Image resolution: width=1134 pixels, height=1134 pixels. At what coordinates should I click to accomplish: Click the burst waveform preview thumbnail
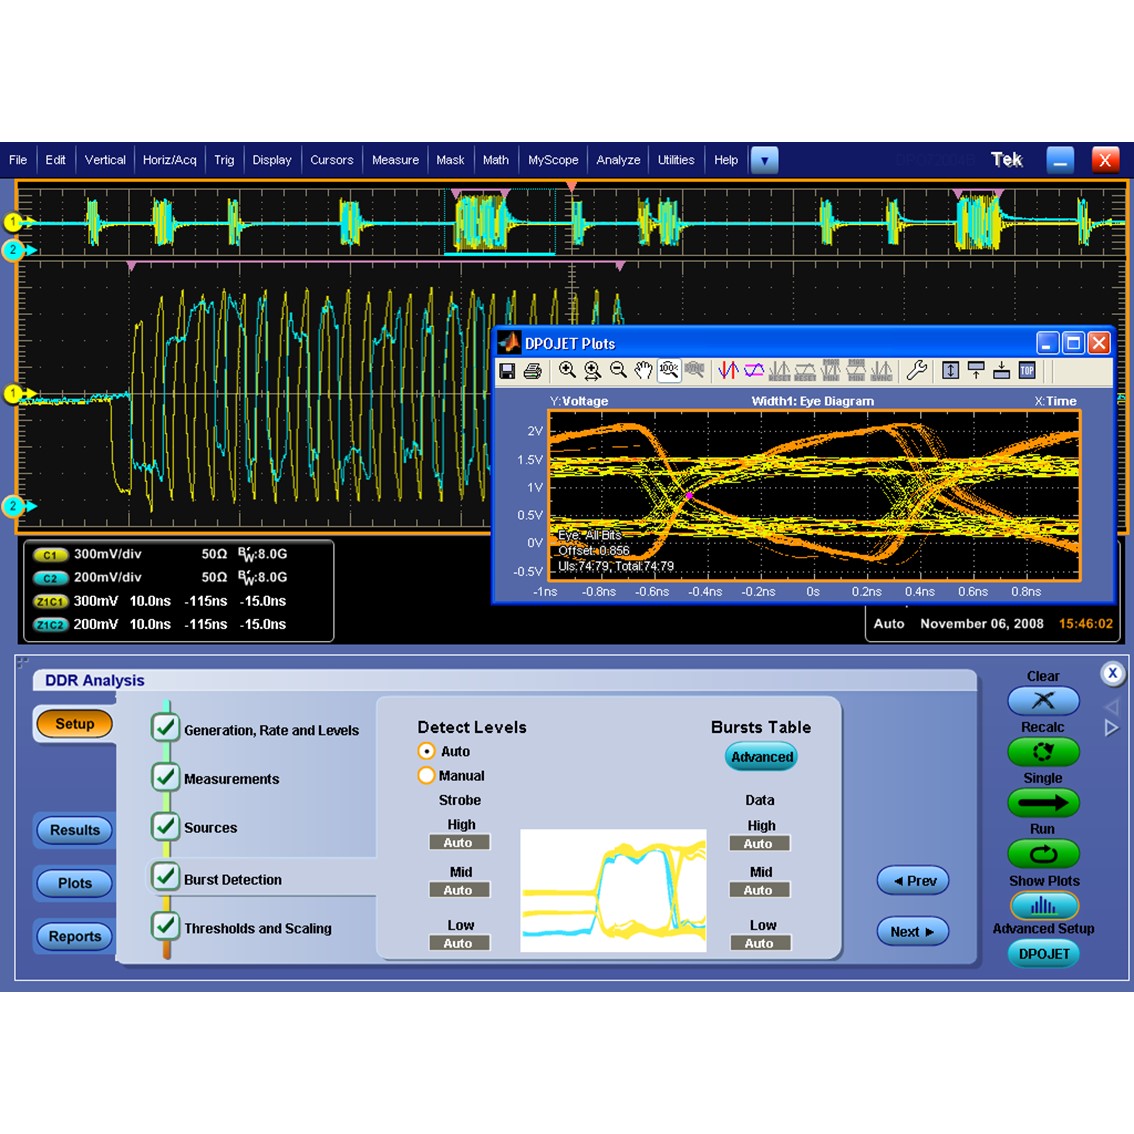[612, 890]
